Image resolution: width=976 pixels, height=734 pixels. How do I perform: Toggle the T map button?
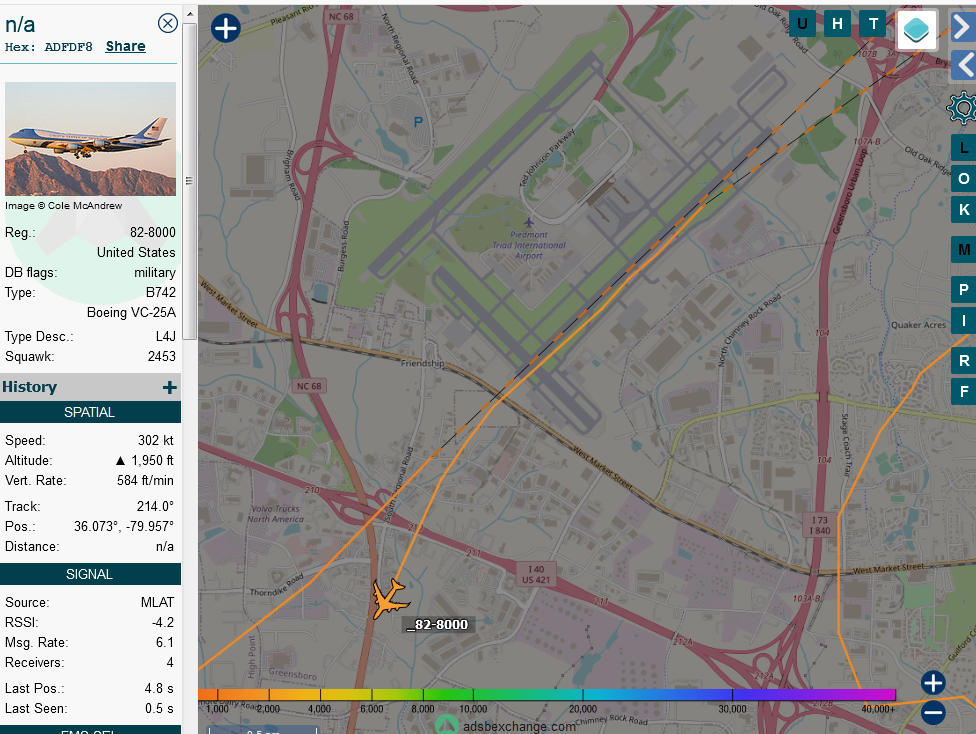[x=873, y=24]
